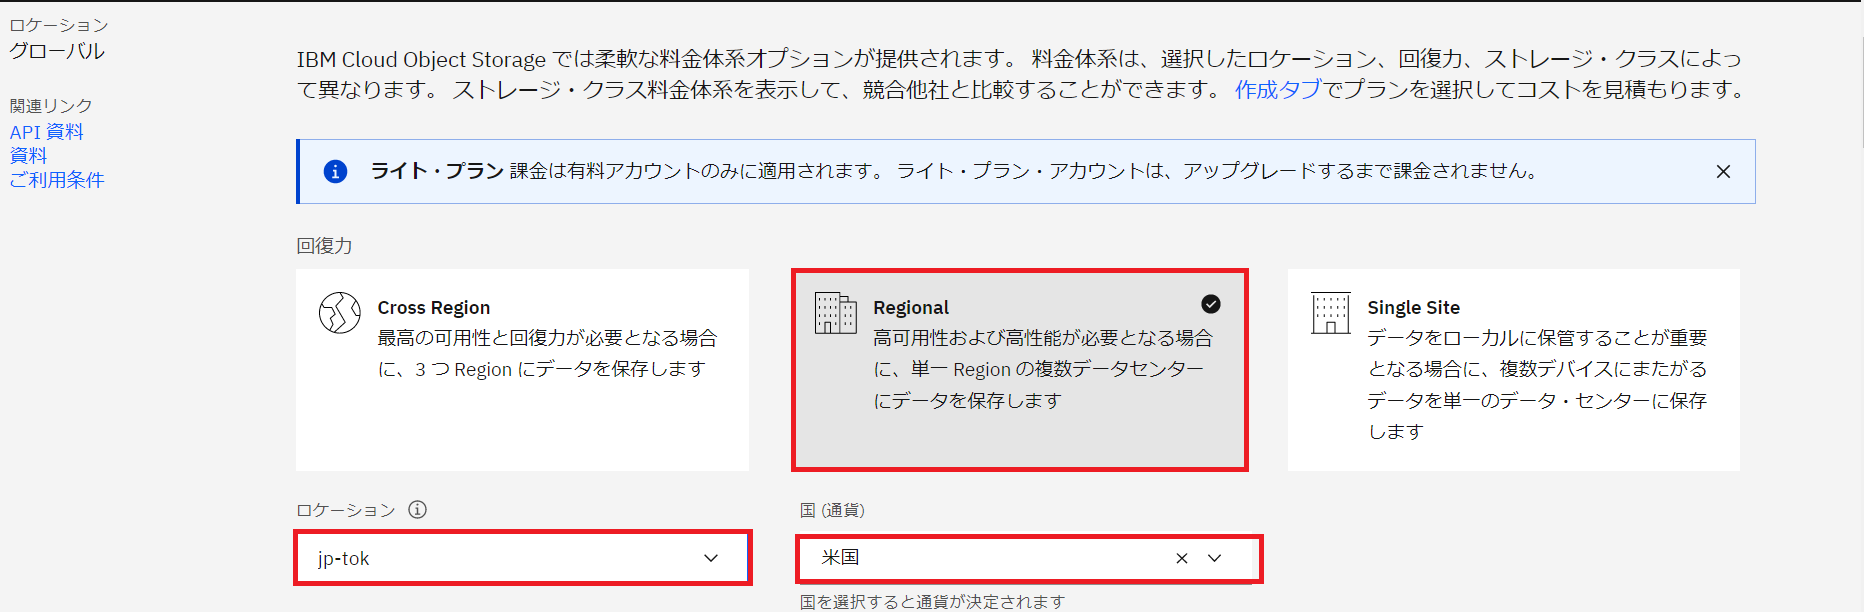Click the Regional card title
Screen dimensions: 1864x612
point(911,308)
